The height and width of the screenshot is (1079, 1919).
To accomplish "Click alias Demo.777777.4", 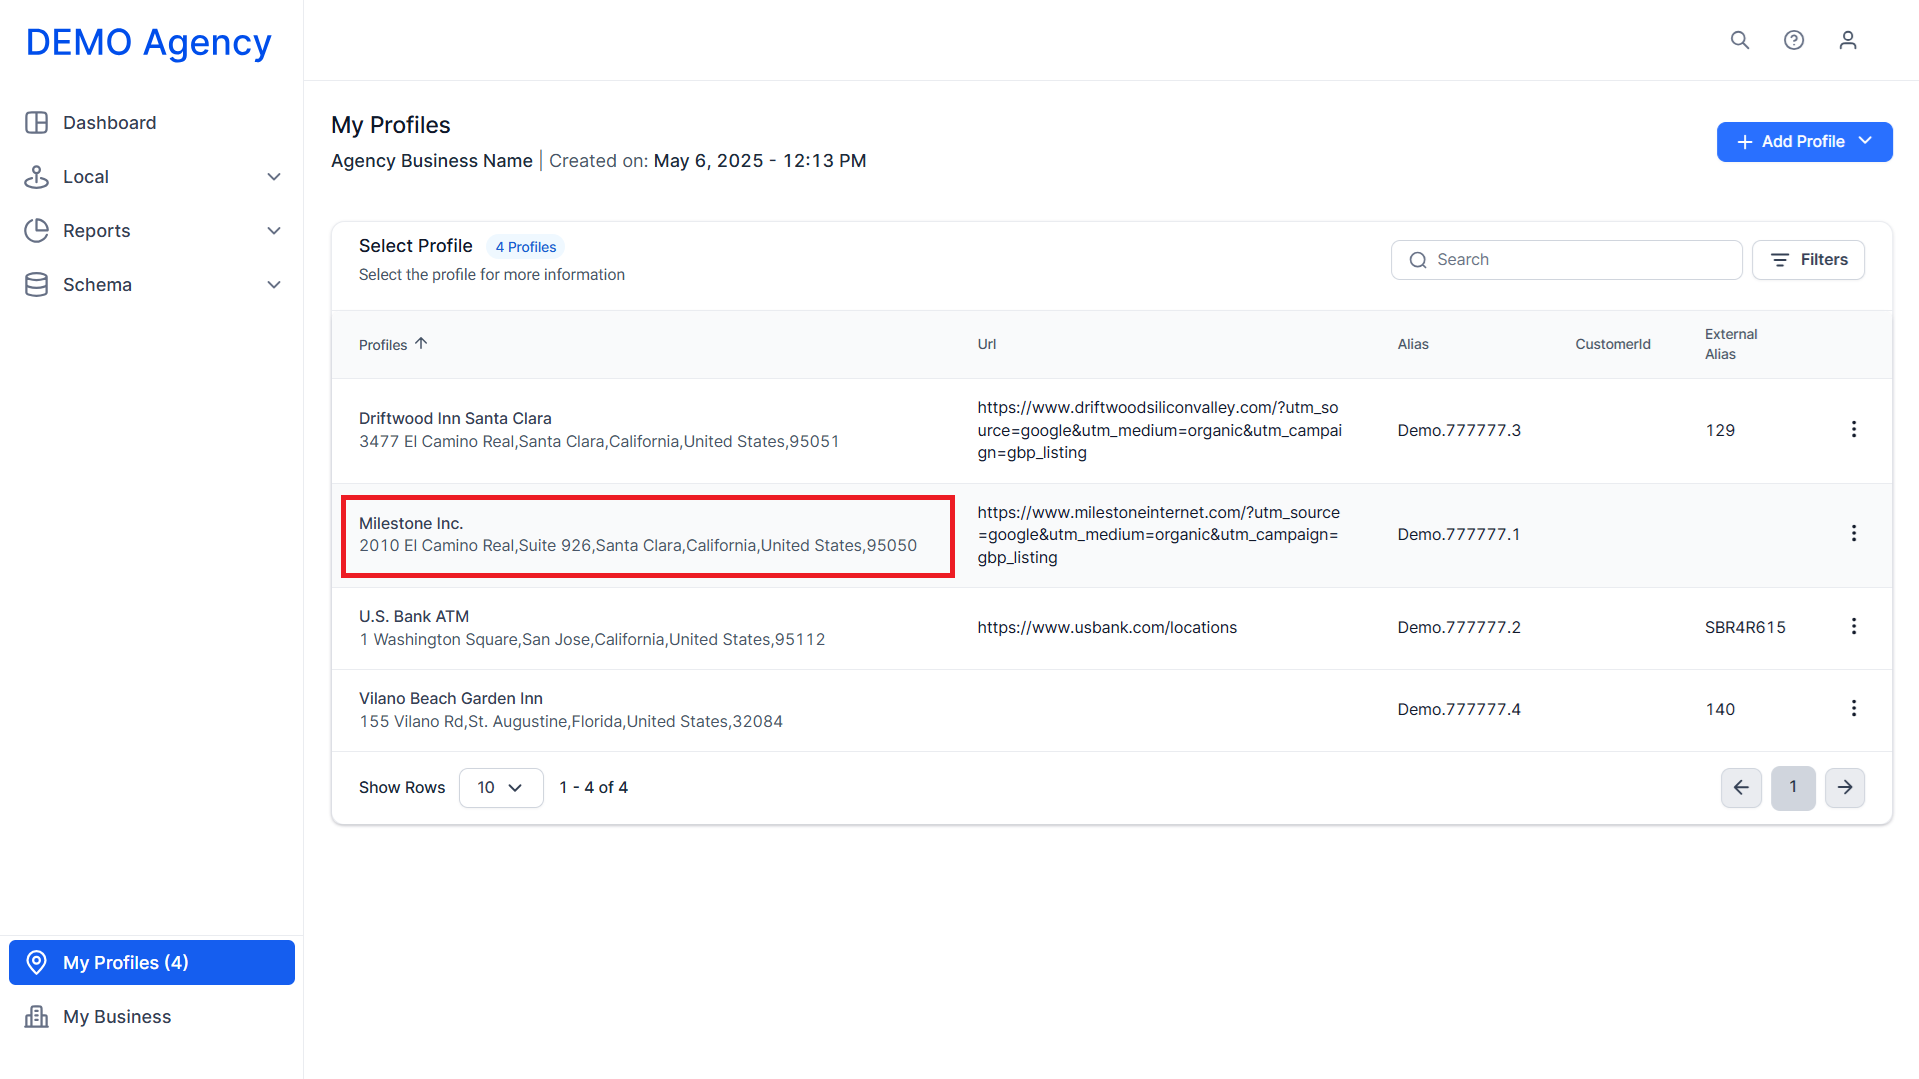I will (x=1459, y=710).
